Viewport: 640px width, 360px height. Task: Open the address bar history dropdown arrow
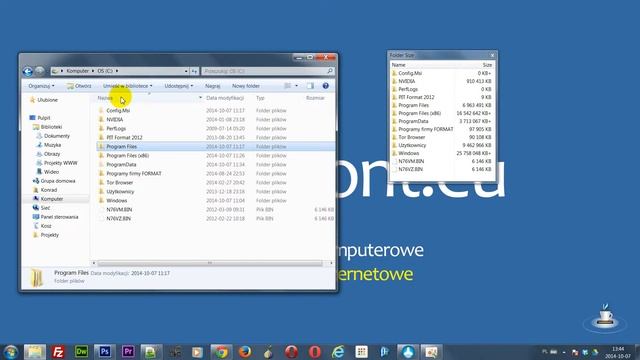coord(186,71)
